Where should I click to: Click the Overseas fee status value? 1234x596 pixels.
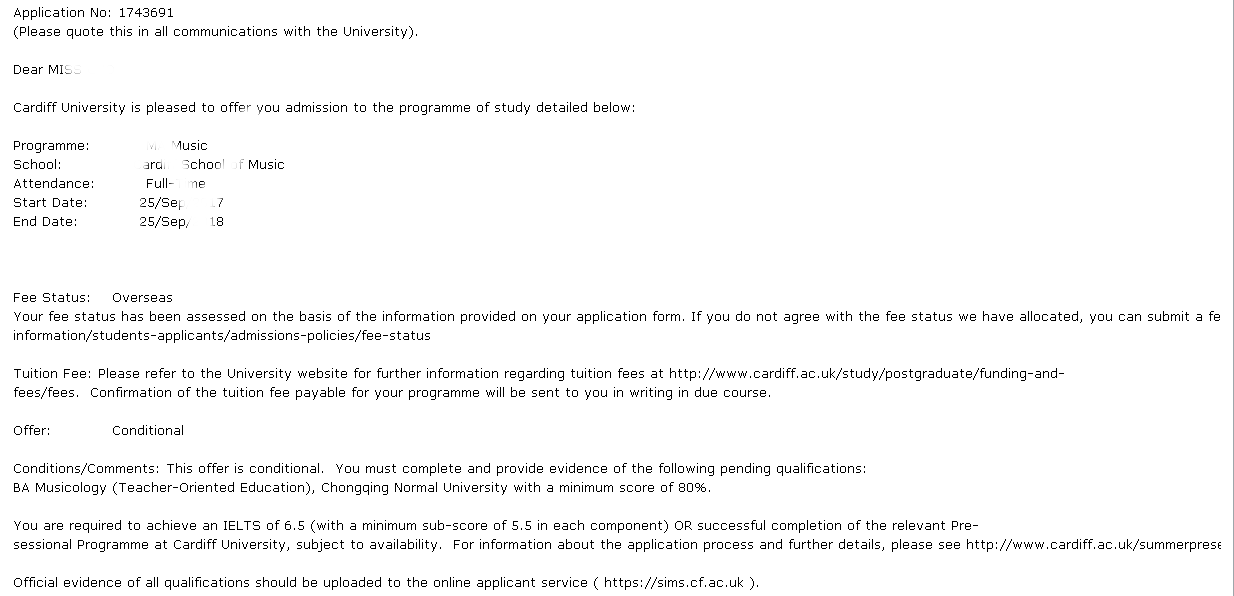point(142,298)
